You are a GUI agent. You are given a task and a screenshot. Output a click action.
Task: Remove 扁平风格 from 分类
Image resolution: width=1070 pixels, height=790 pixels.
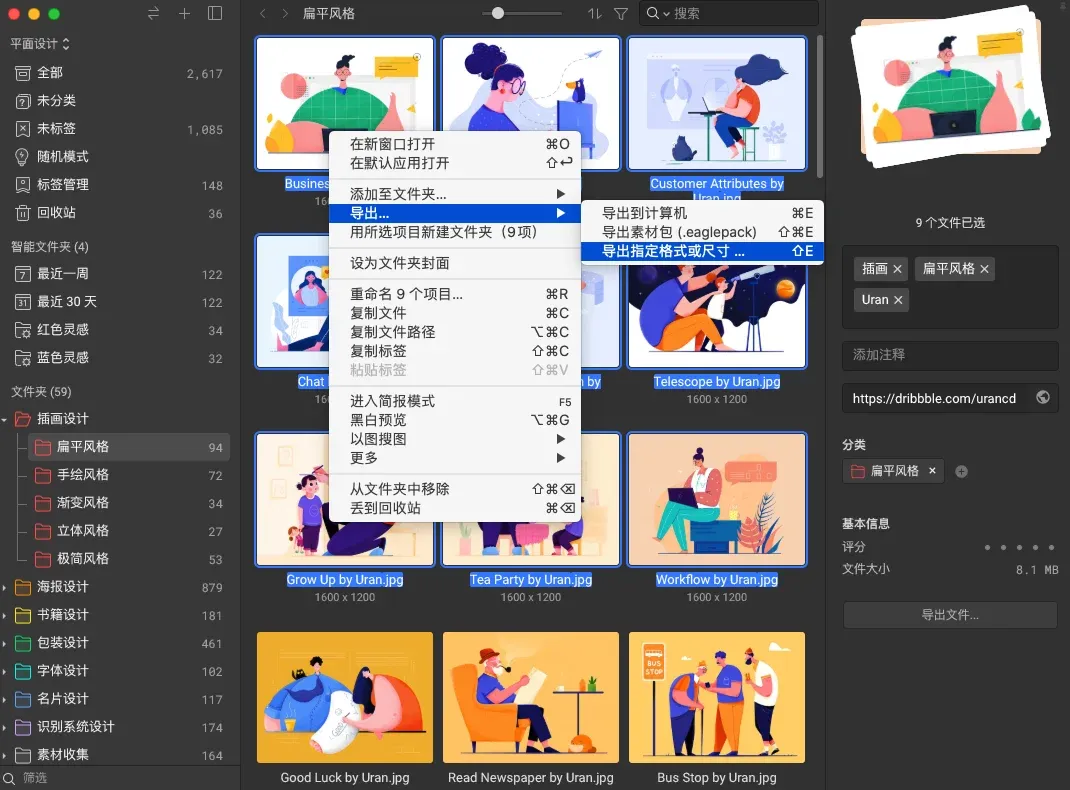tap(932, 471)
